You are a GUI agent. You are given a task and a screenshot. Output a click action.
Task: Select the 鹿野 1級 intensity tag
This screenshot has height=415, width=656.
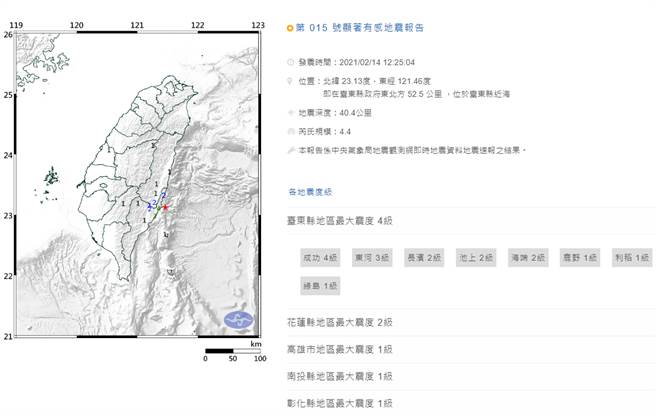[580, 258]
